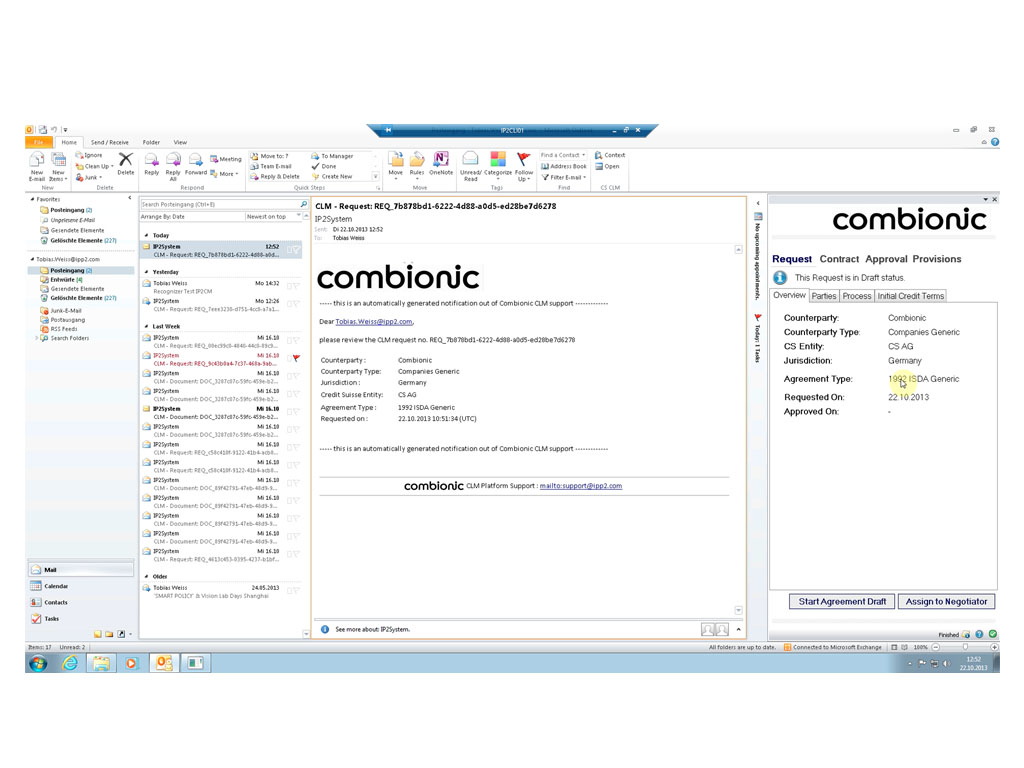Delete the selected message
1024x768 pixels.
[x=125, y=163]
